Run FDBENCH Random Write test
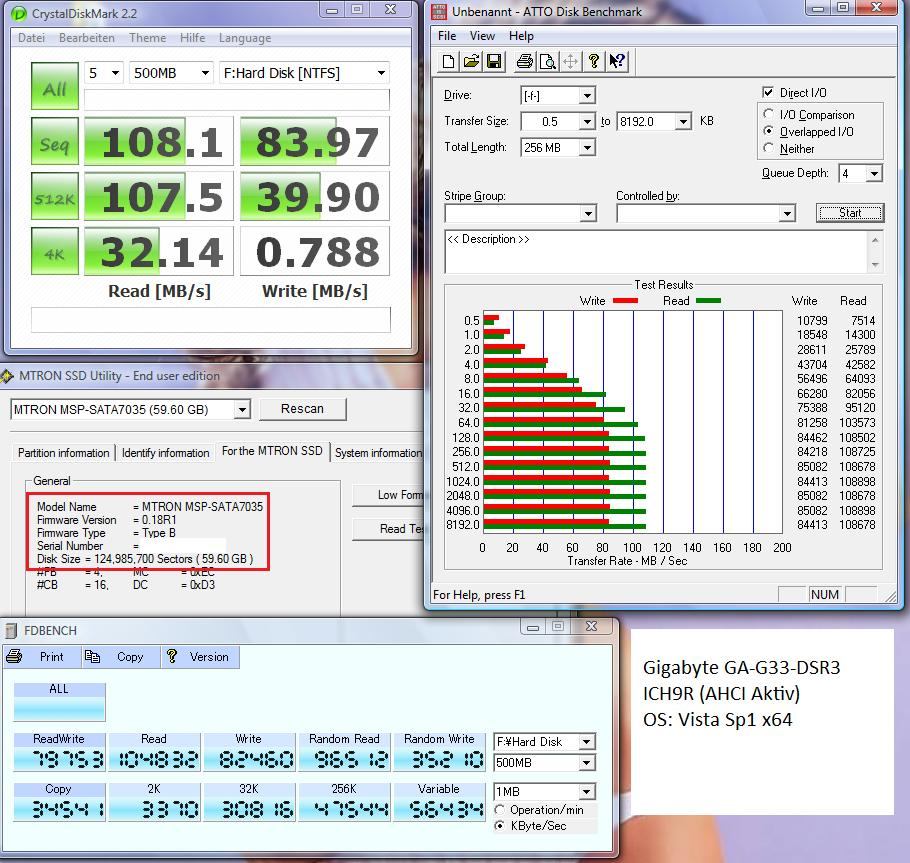910x863 pixels. 439,752
